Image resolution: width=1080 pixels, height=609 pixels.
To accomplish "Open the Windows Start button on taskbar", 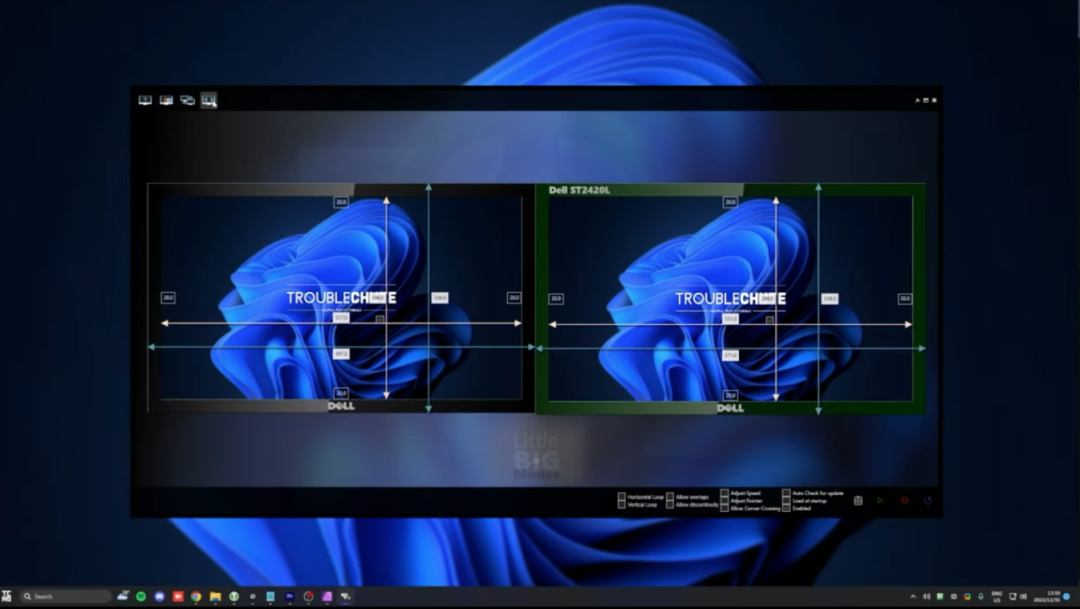I will point(6,596).
